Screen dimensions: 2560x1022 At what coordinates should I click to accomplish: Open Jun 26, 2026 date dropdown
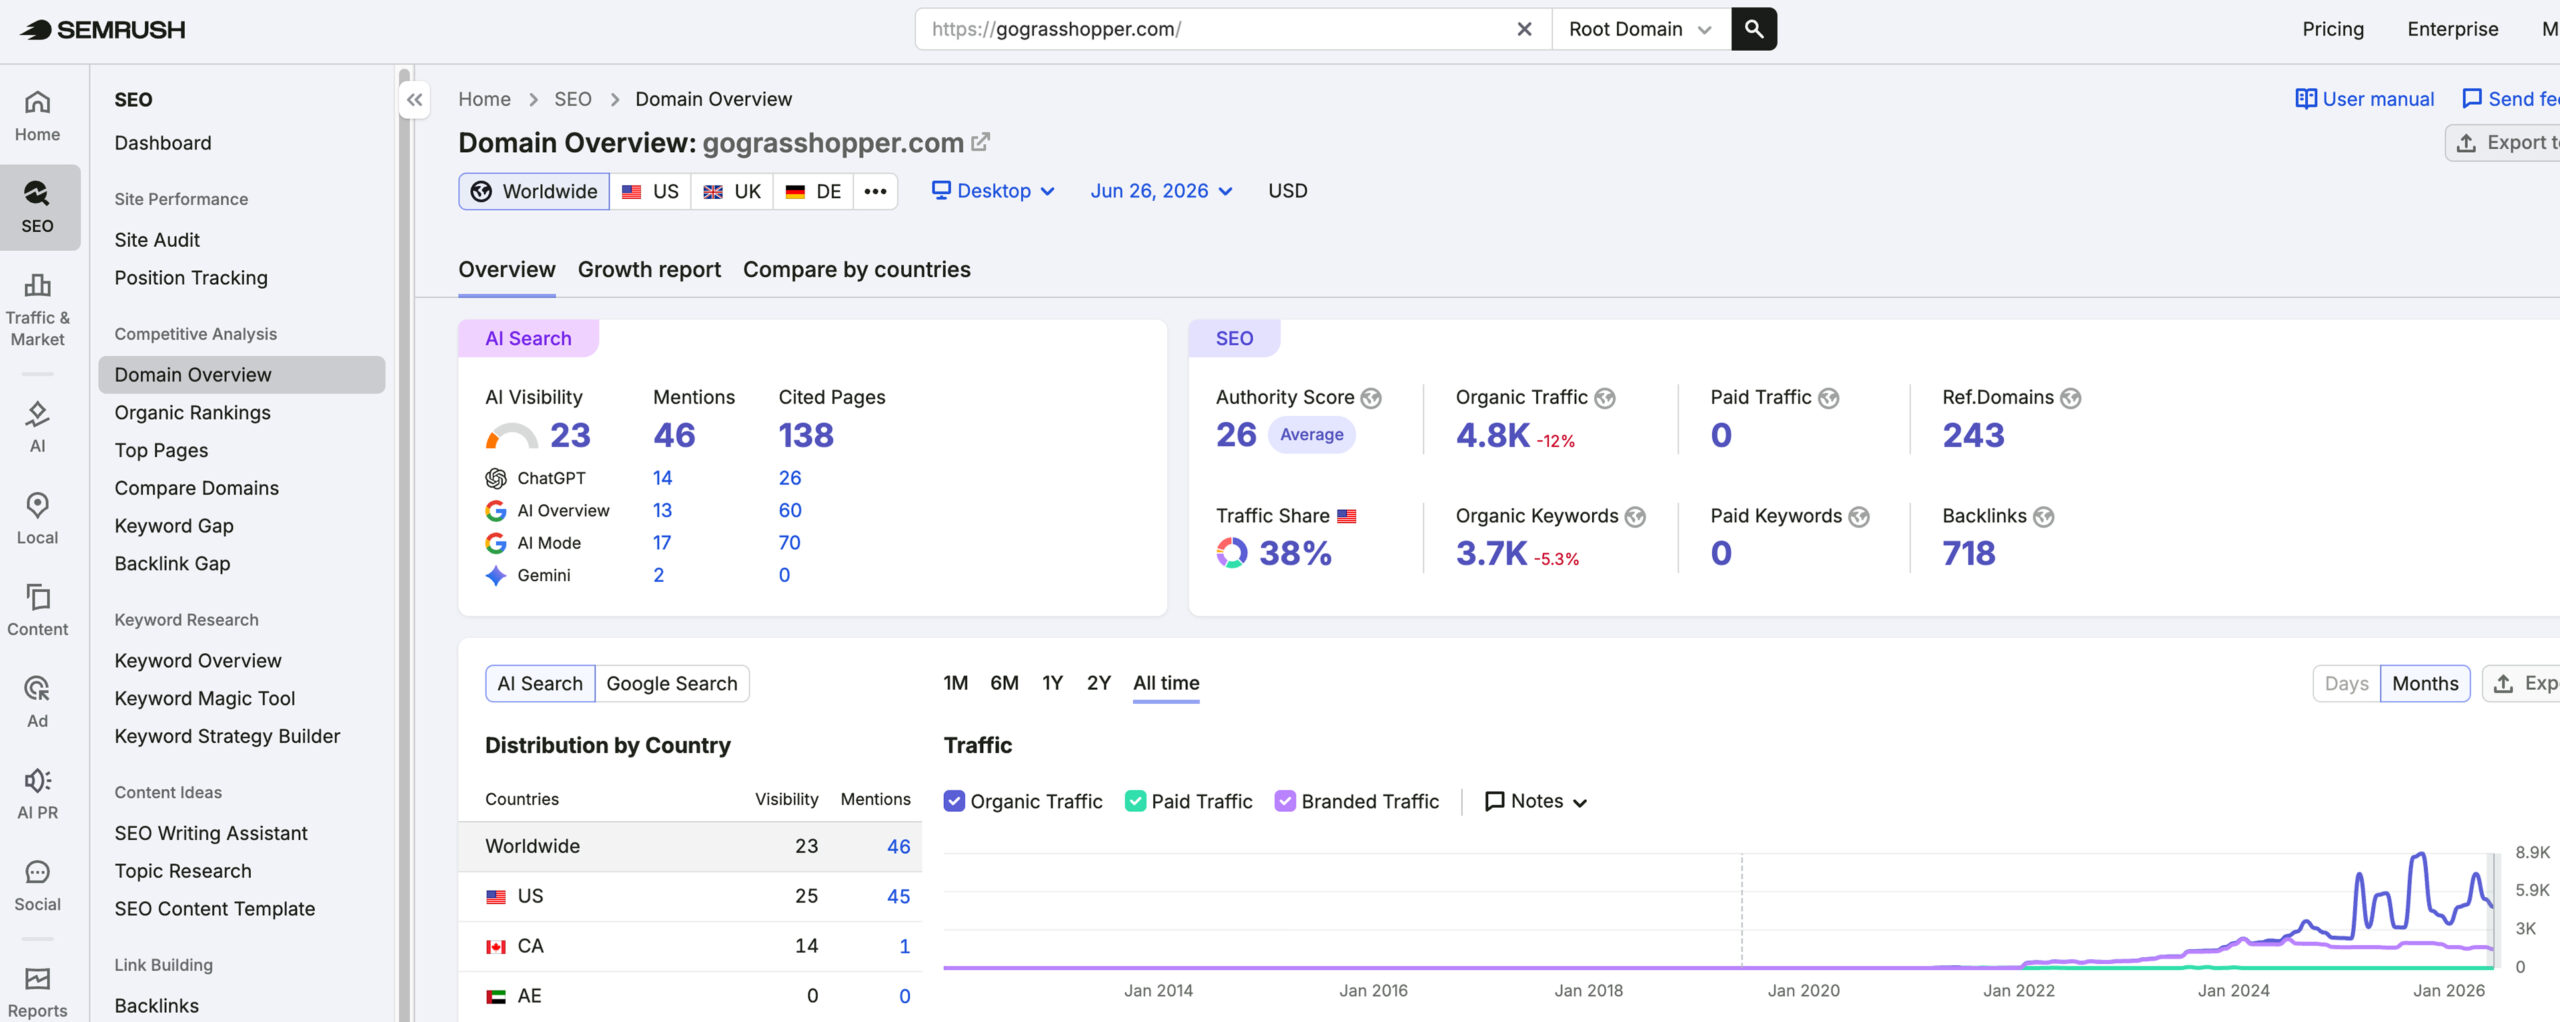pyautogui.click(x=1161, y=191)
